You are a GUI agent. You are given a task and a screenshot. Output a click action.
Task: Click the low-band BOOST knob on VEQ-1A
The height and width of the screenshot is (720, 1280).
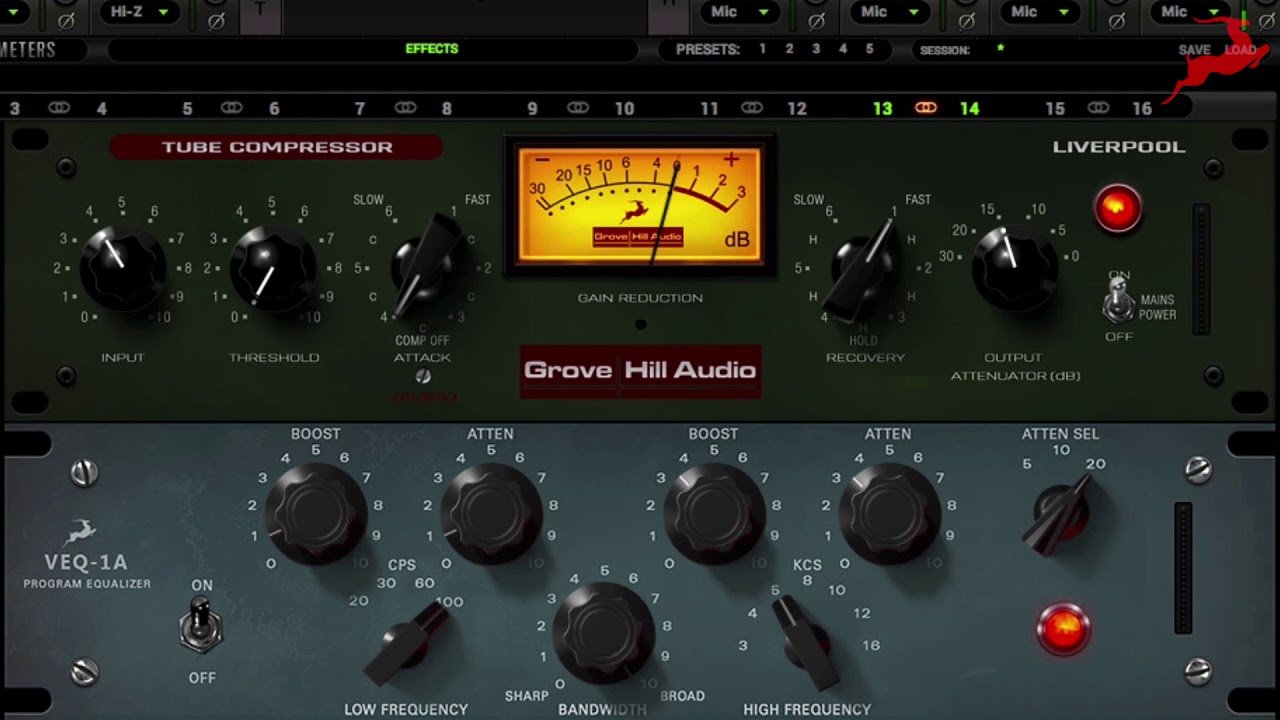pos(315,513)
